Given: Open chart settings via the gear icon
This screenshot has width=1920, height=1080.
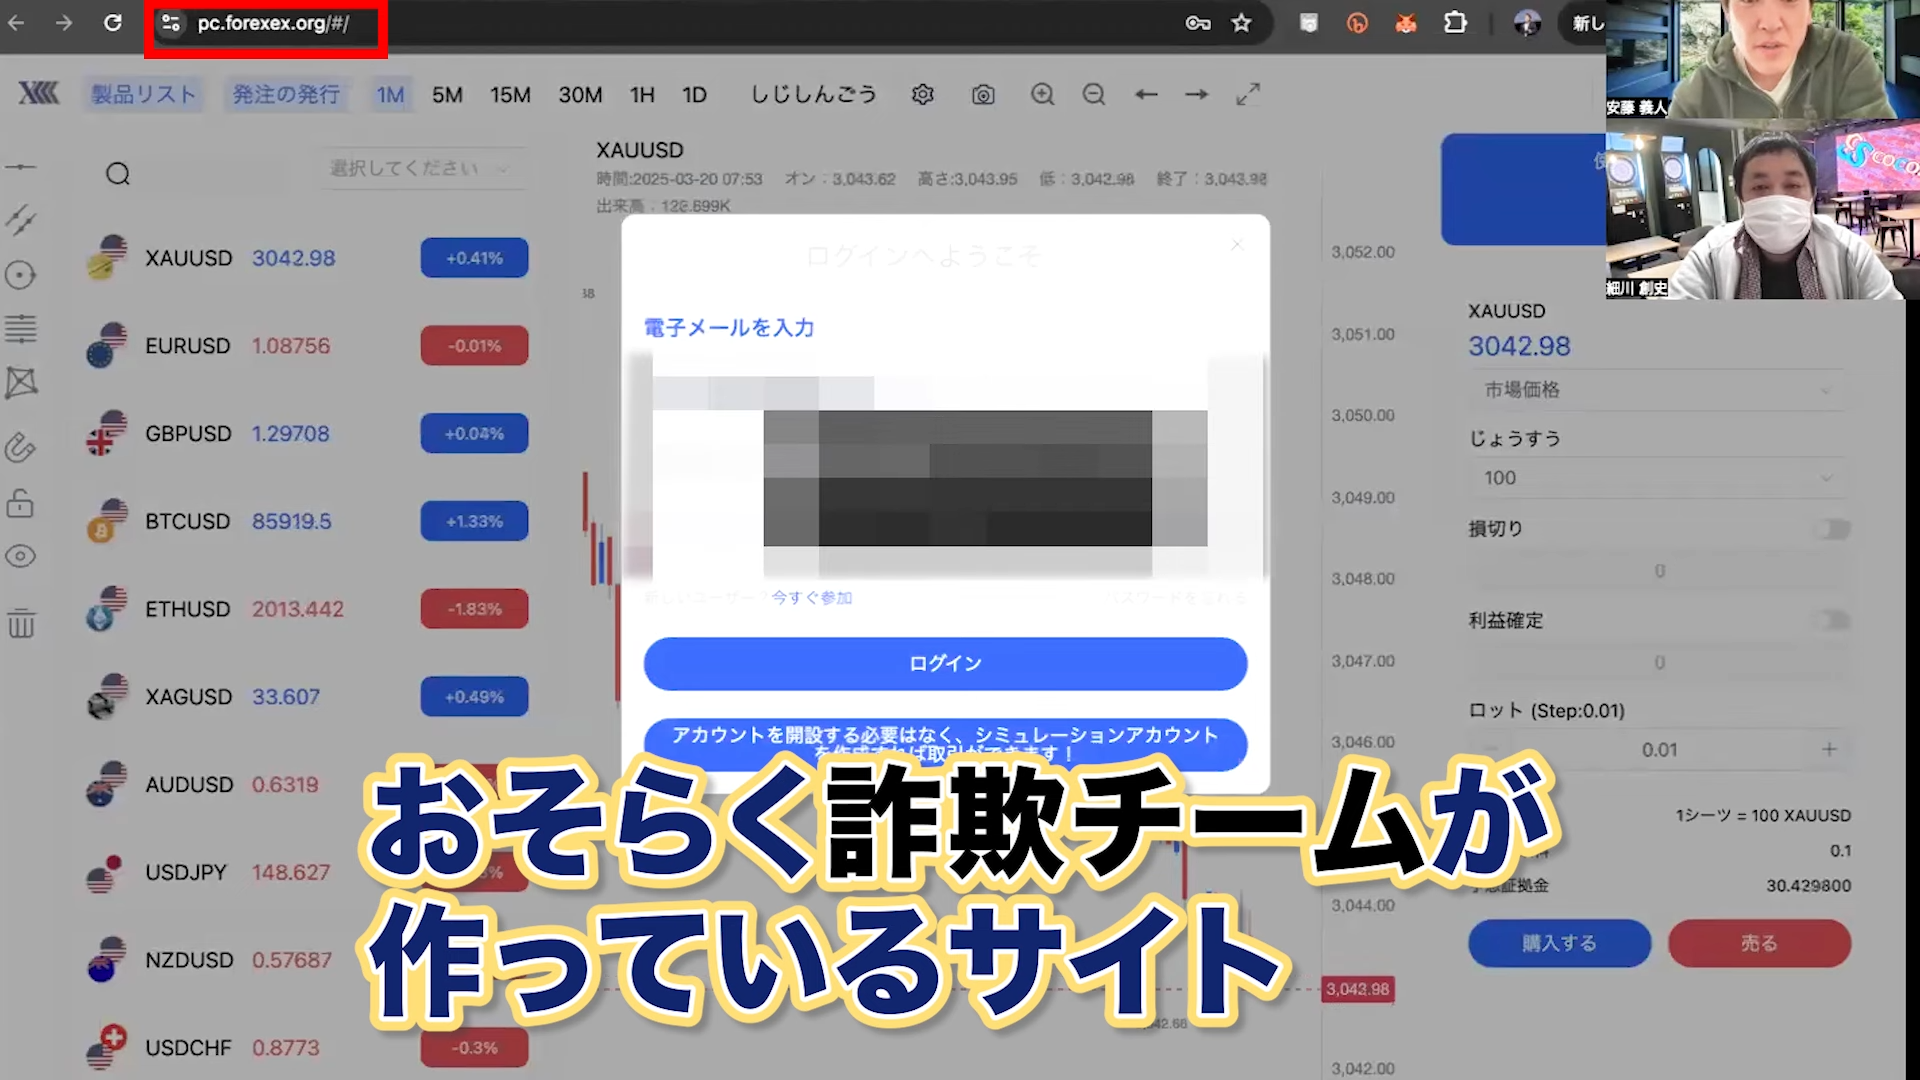Looking at the screenshot, I should tap(922, 94).
